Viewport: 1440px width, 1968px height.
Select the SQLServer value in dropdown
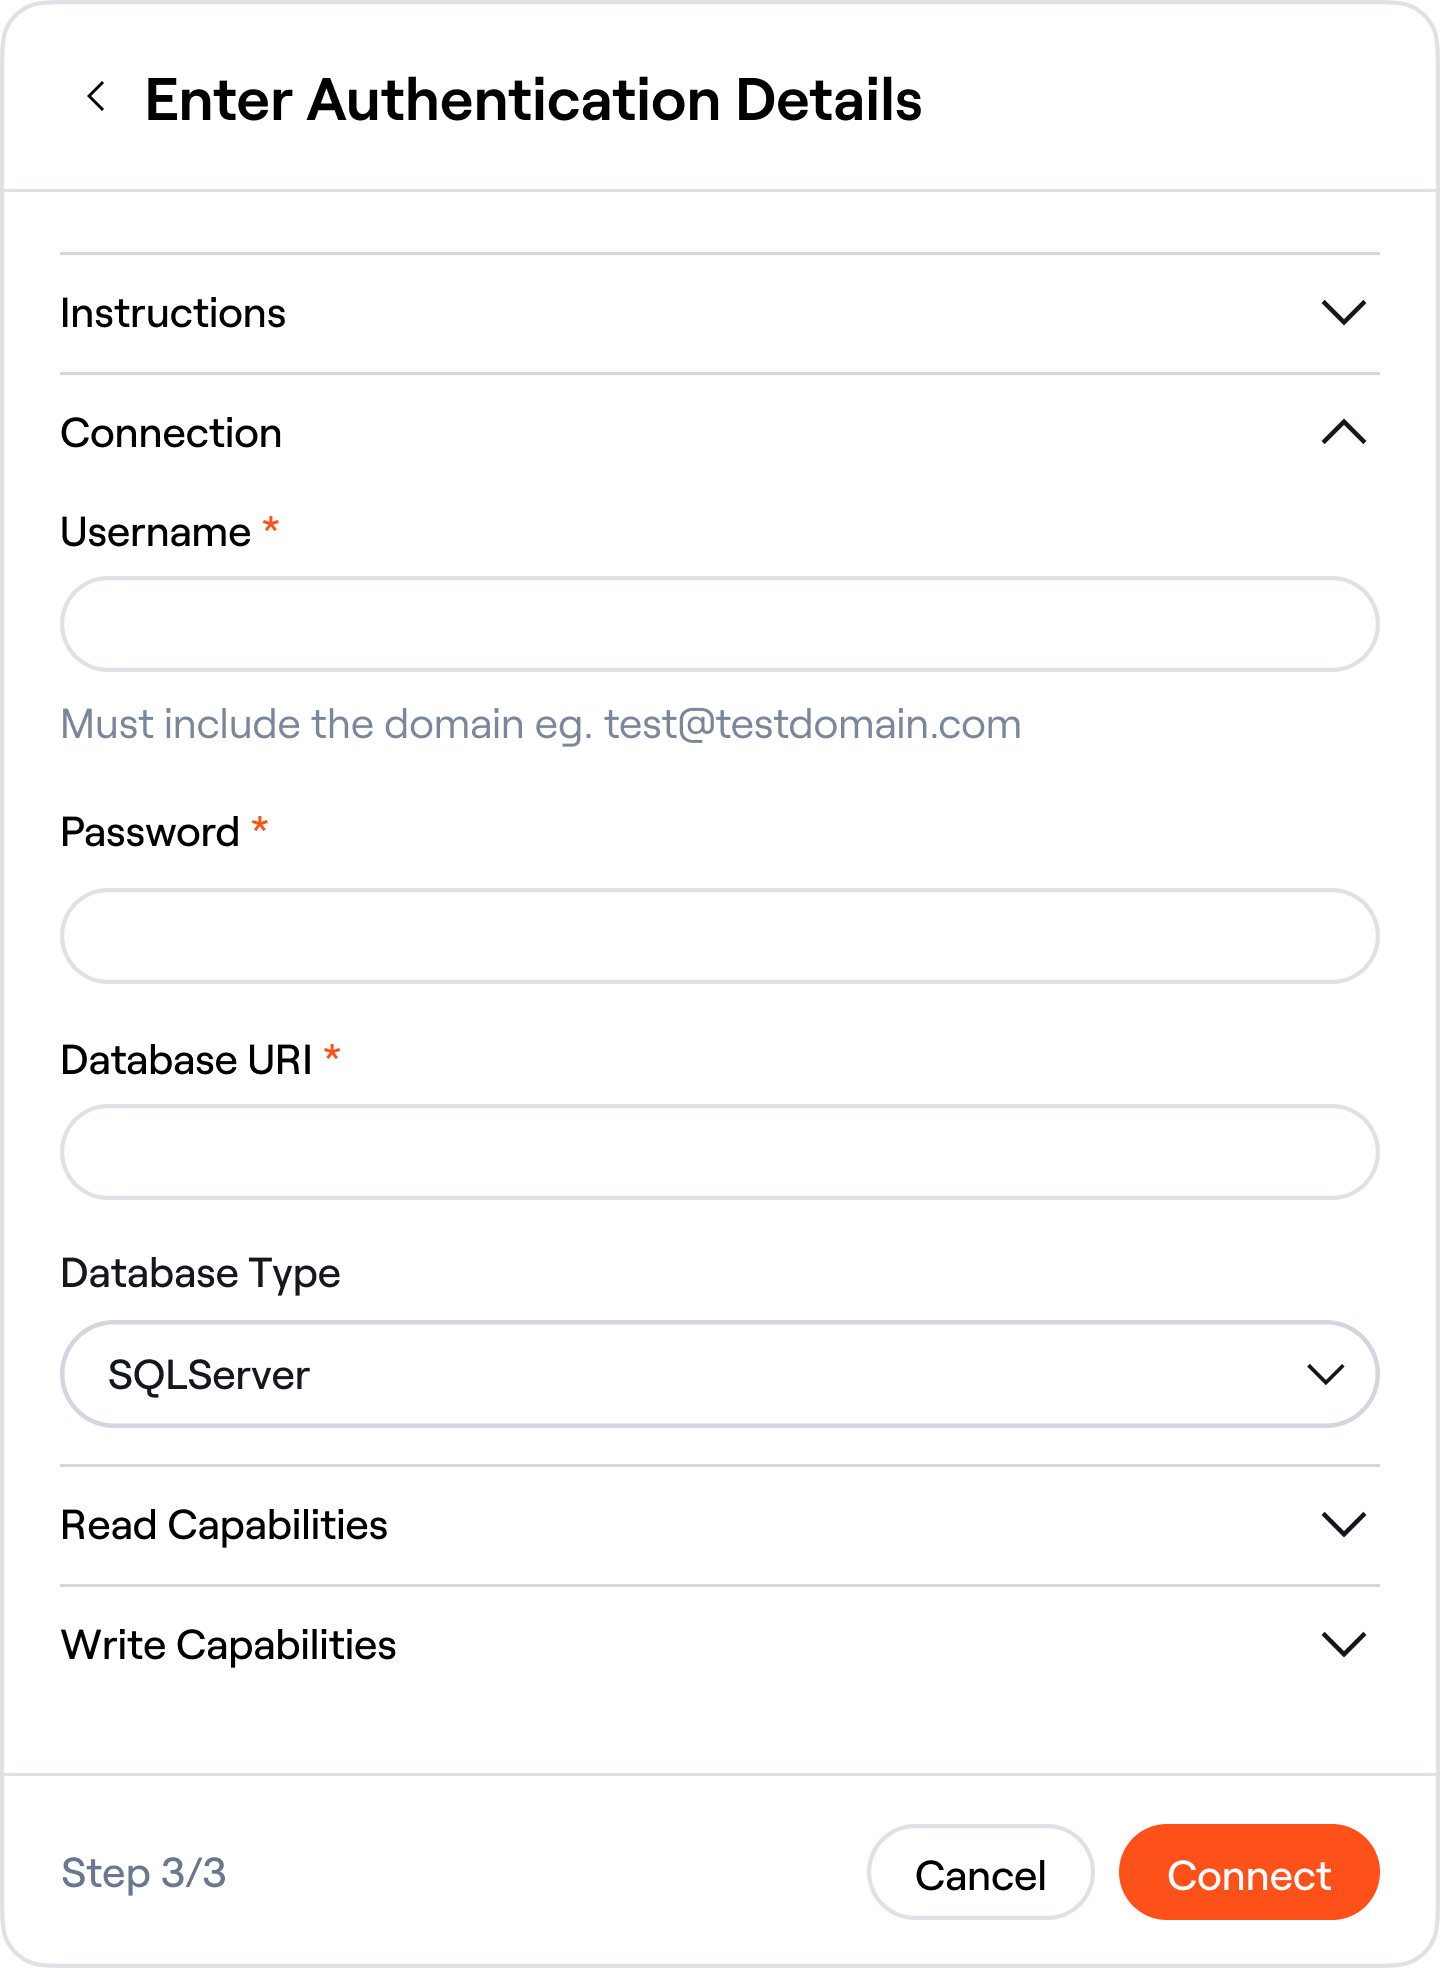pyautogui.click(x=209, y=1375)
